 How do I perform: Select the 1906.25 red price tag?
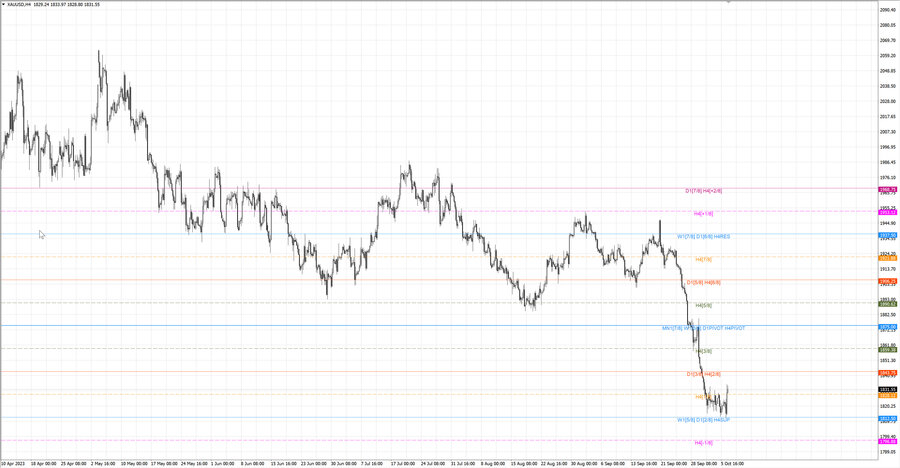[x=888, y=281]
